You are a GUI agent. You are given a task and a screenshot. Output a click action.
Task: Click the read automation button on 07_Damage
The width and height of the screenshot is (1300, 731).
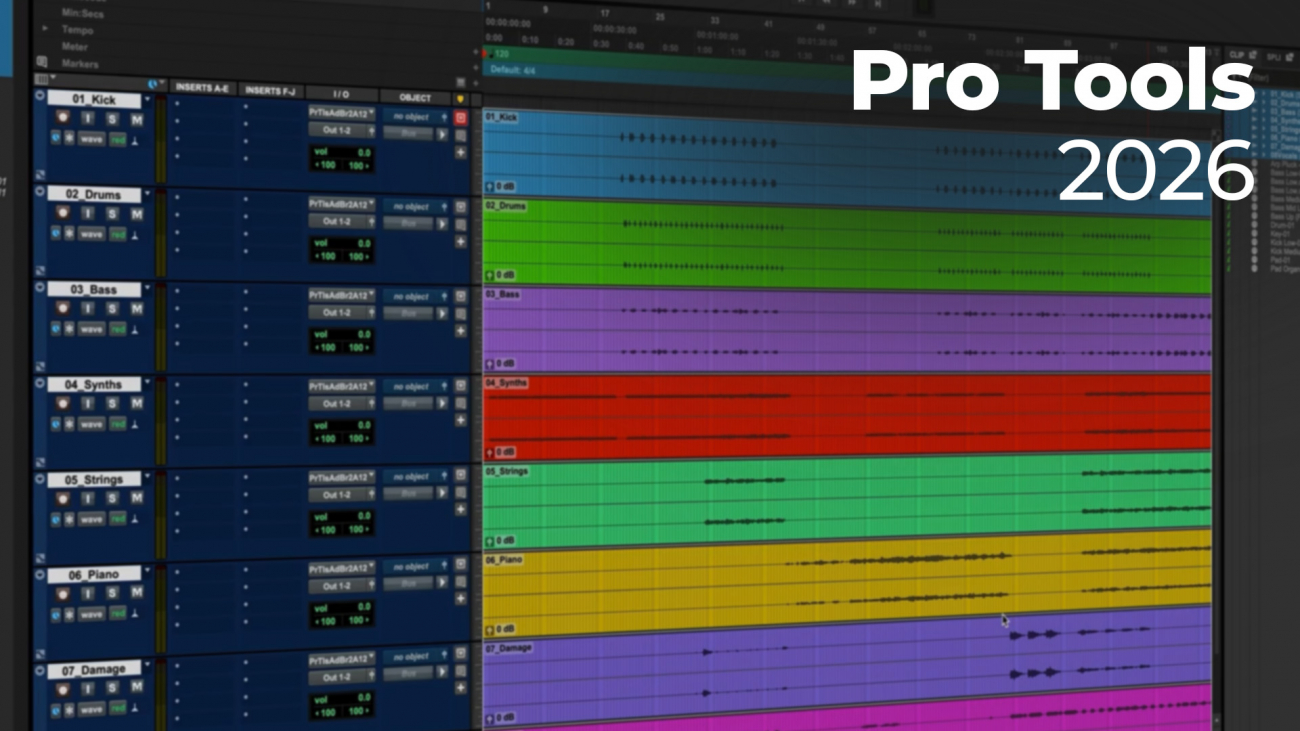coord(118,710)
